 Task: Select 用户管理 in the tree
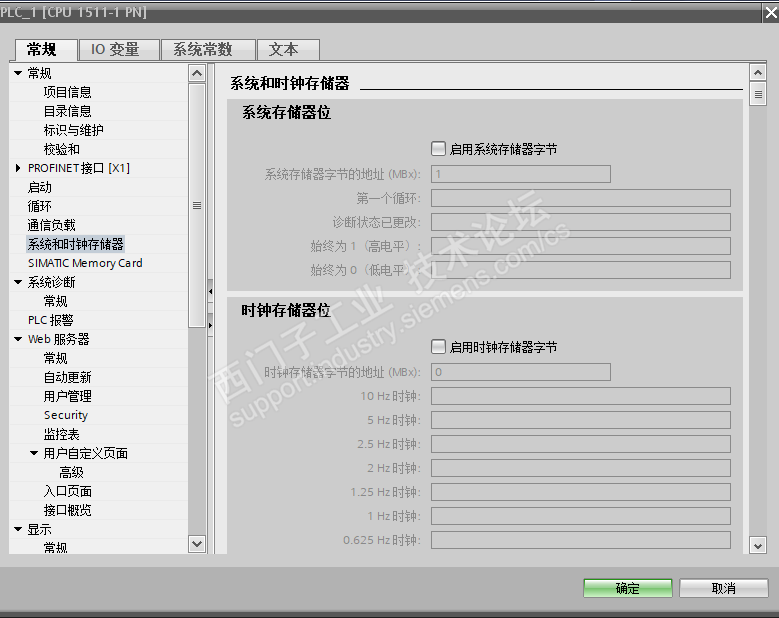point(68,396)
